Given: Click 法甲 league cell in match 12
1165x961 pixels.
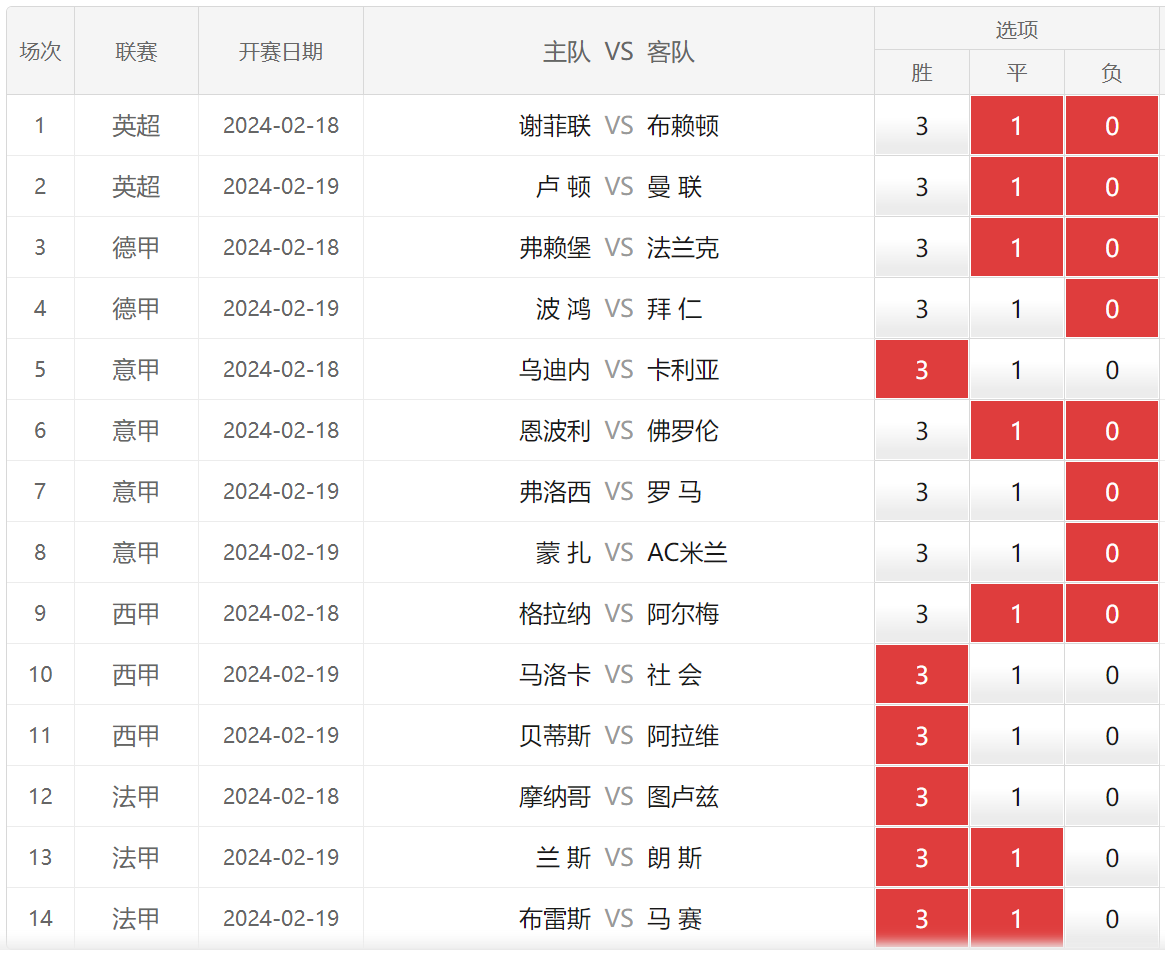Looking at the screenshot, I should point(136,796).
